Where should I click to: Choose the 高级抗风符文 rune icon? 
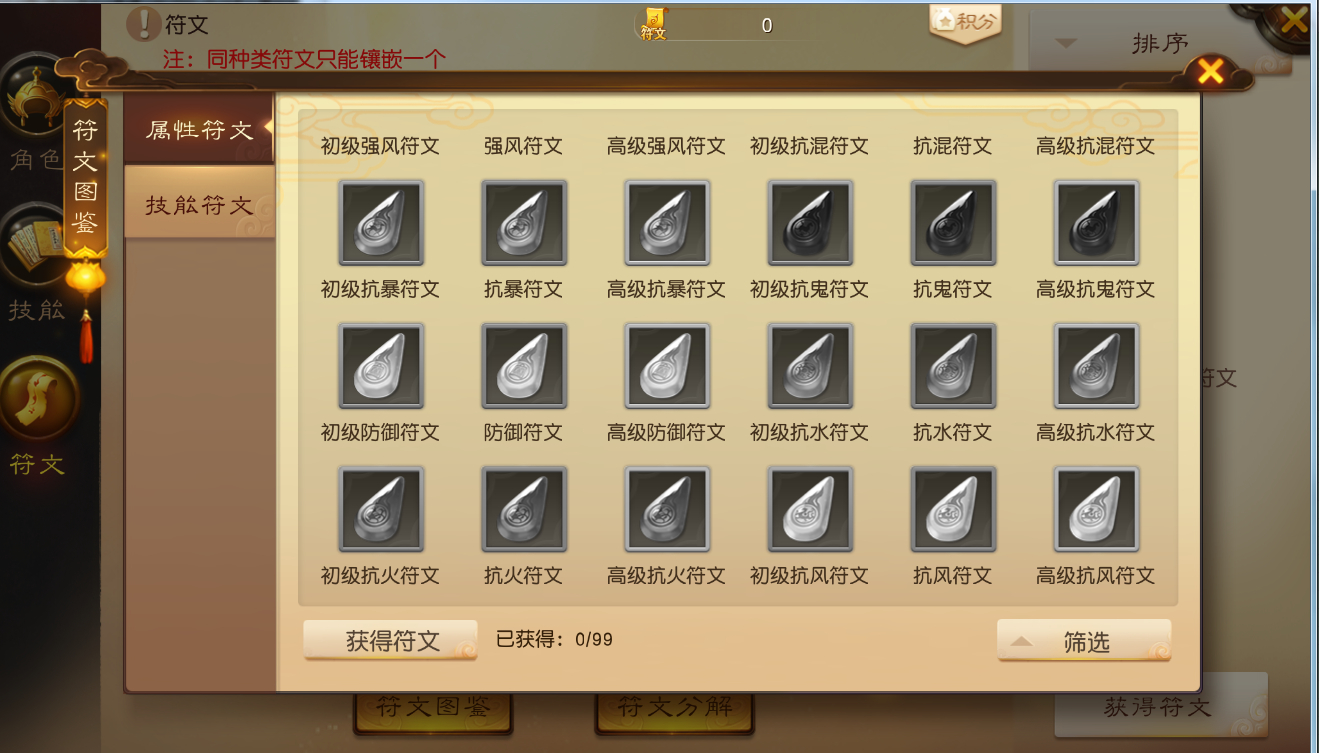click(1097, 509)
